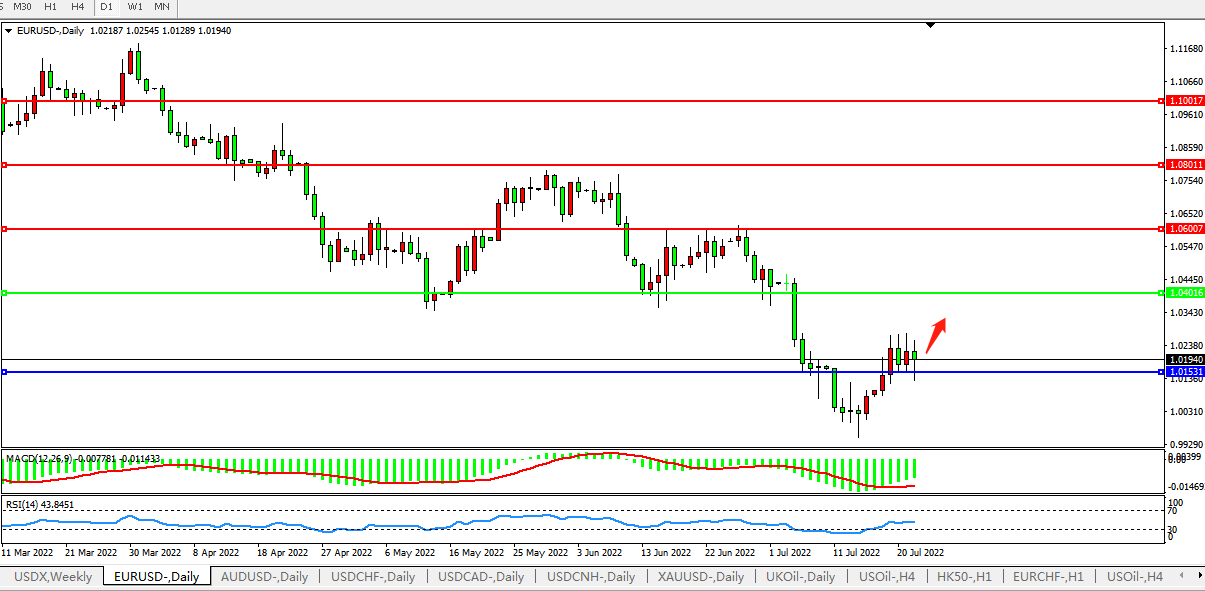Viewport: 1205px width, 591px height.
Task: Select left handle of 1.10017 red line
Action: click(x=4, y=101)
